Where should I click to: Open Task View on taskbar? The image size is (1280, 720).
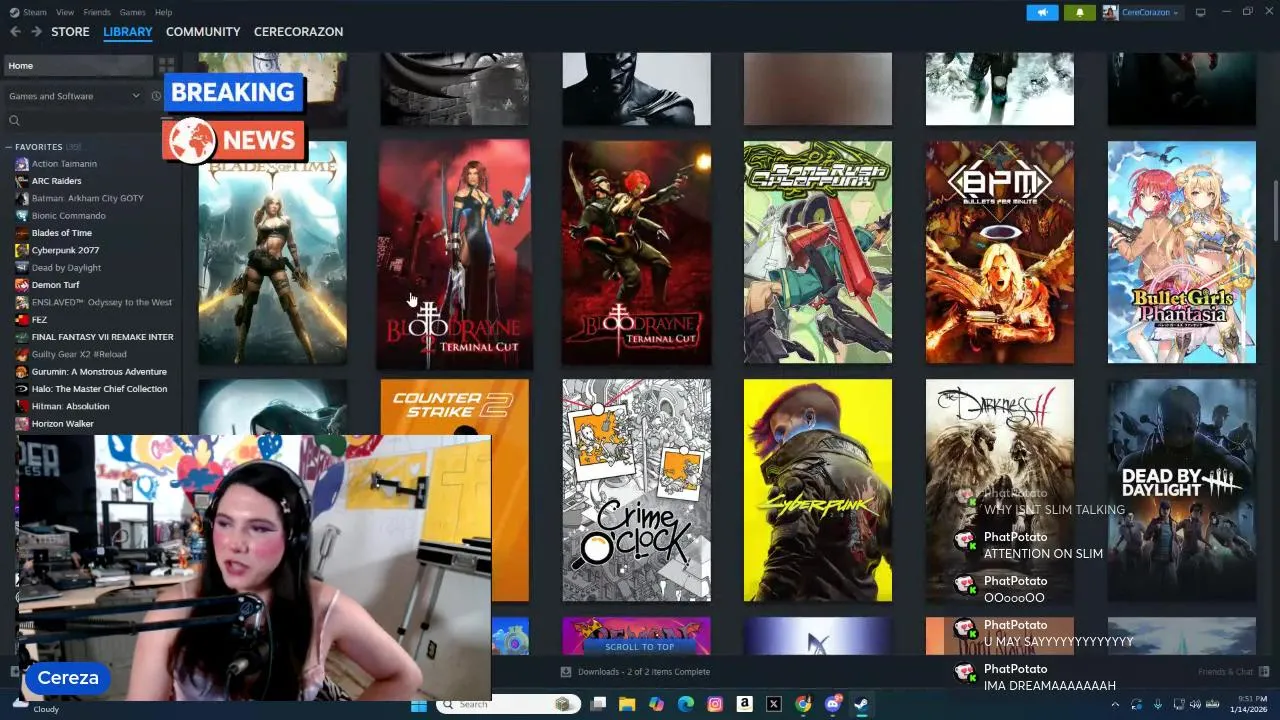tap(598, 704)
